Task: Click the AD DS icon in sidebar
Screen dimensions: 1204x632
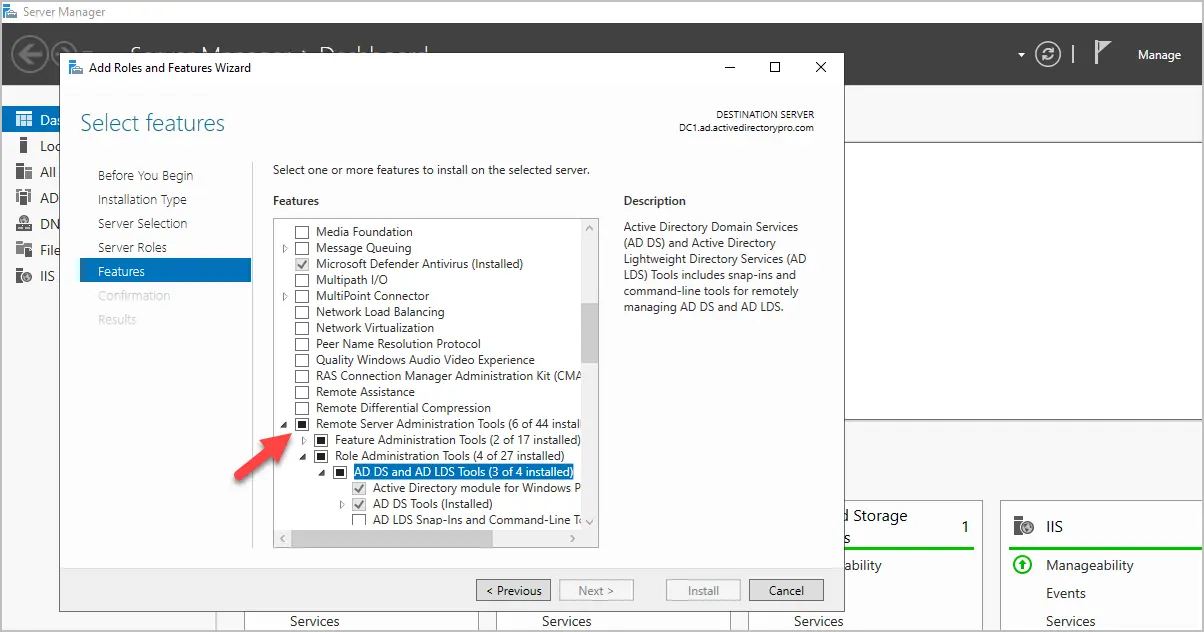Action: (24, 198)
